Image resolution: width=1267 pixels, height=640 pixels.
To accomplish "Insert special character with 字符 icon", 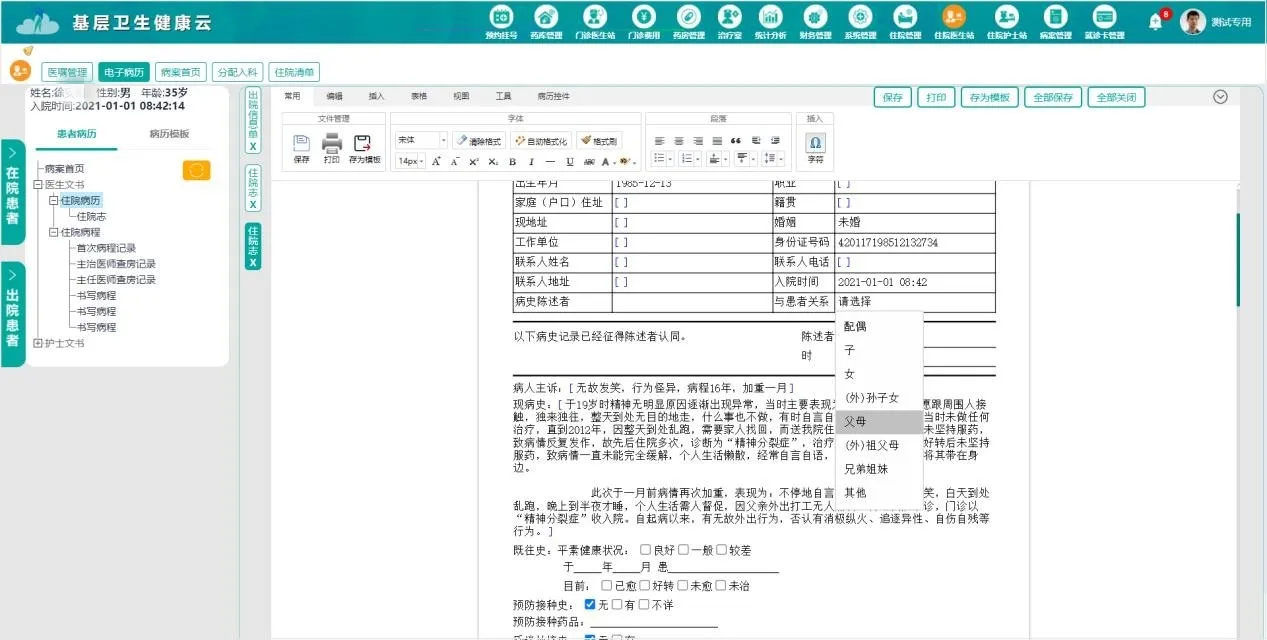I will 815,148.
